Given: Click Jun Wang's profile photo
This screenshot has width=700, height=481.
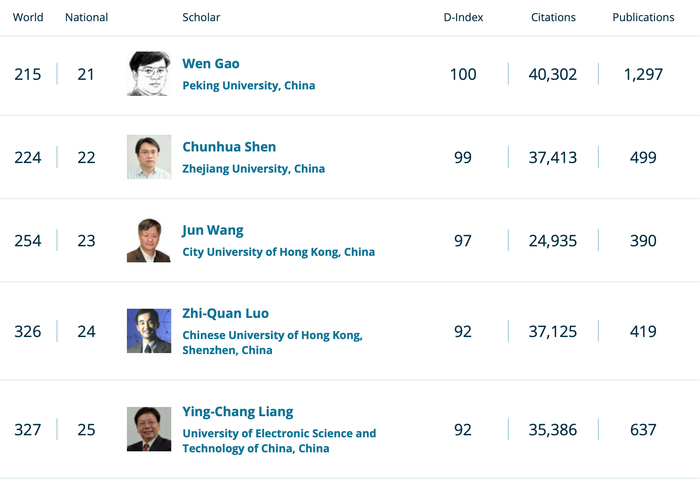Looking at the screenshot, I should click(148, 240).
